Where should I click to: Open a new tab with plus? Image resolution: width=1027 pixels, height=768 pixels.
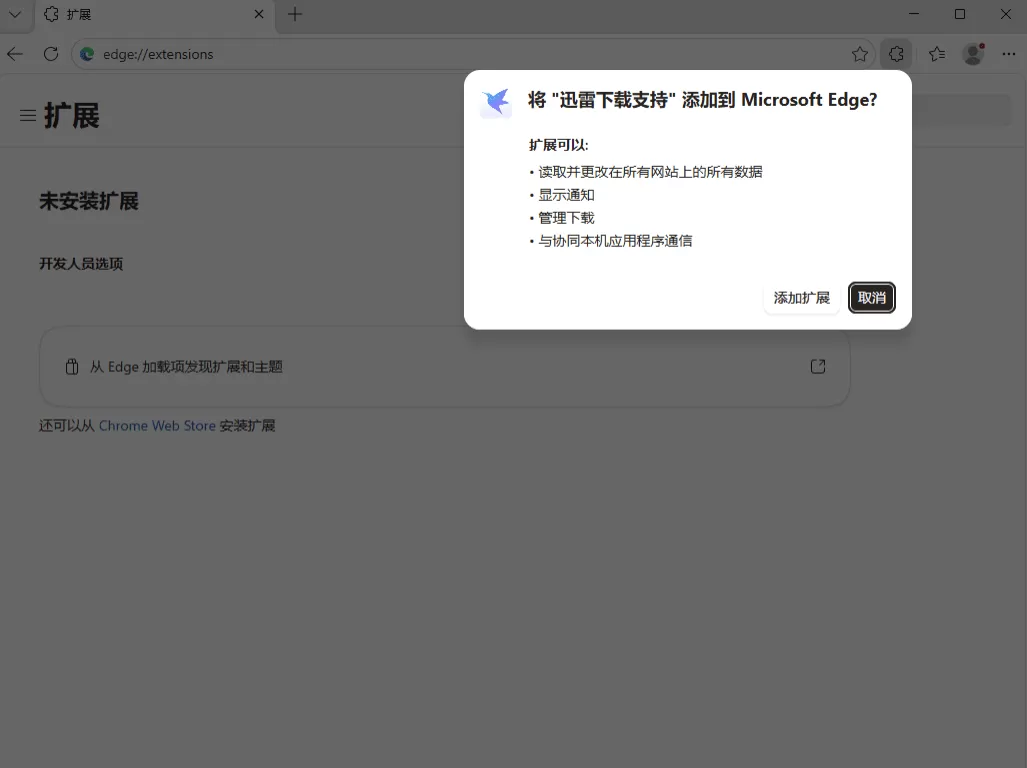click(x=295, y=14)
